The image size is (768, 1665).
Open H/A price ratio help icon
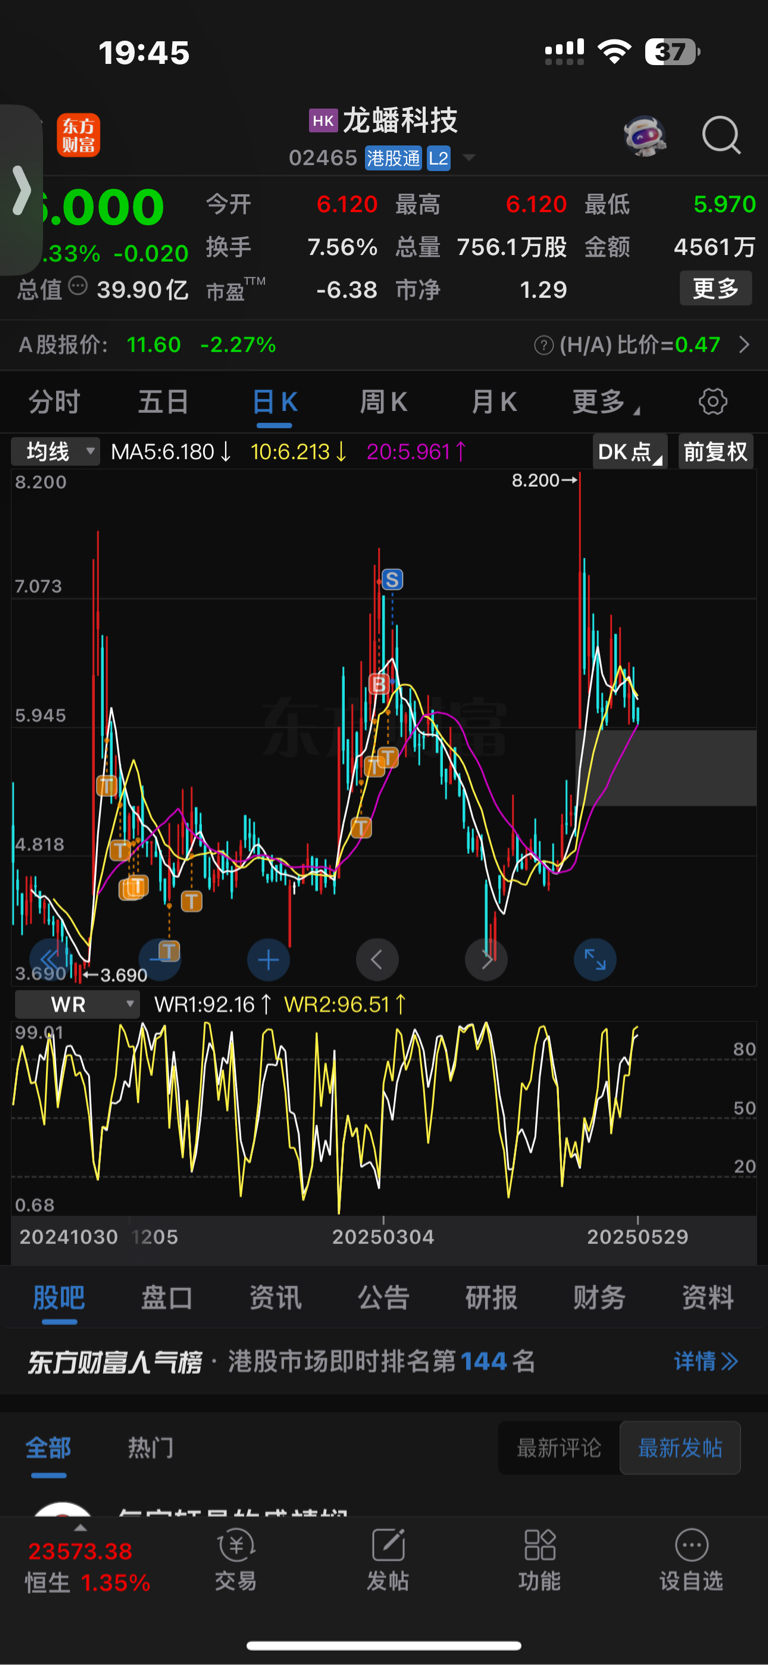tap(544, 345)
